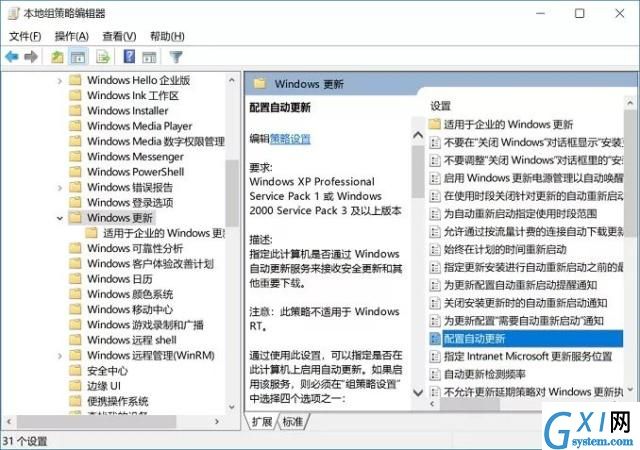Click the Forward arrow toolbar icon
This screenshot has height=450, width=640.
pyautogui.click(x=31, y=57)
